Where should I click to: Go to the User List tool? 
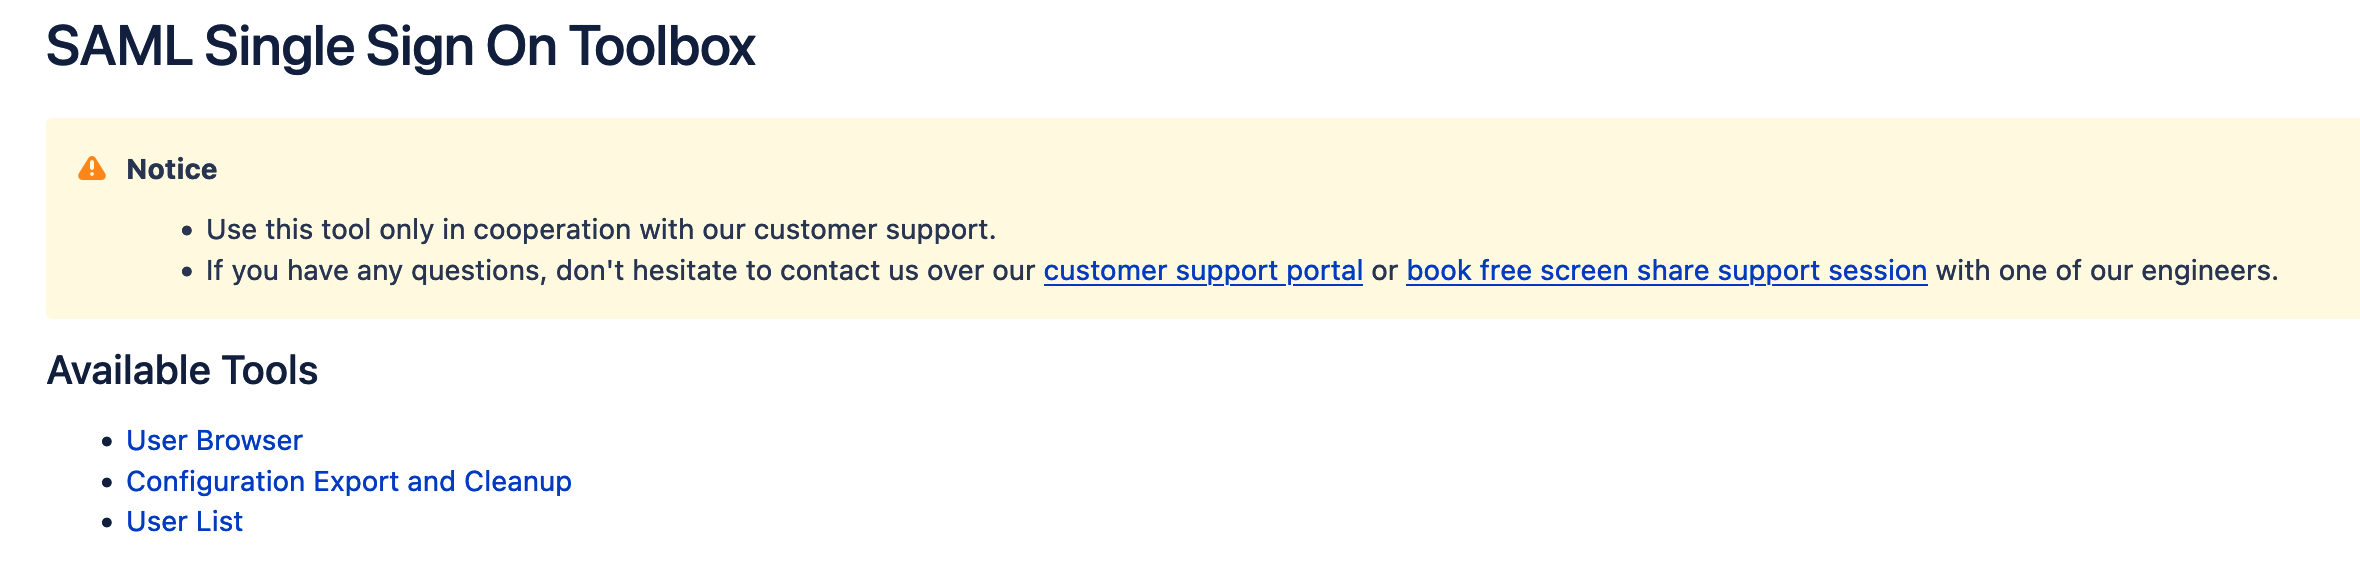(184, 522)
